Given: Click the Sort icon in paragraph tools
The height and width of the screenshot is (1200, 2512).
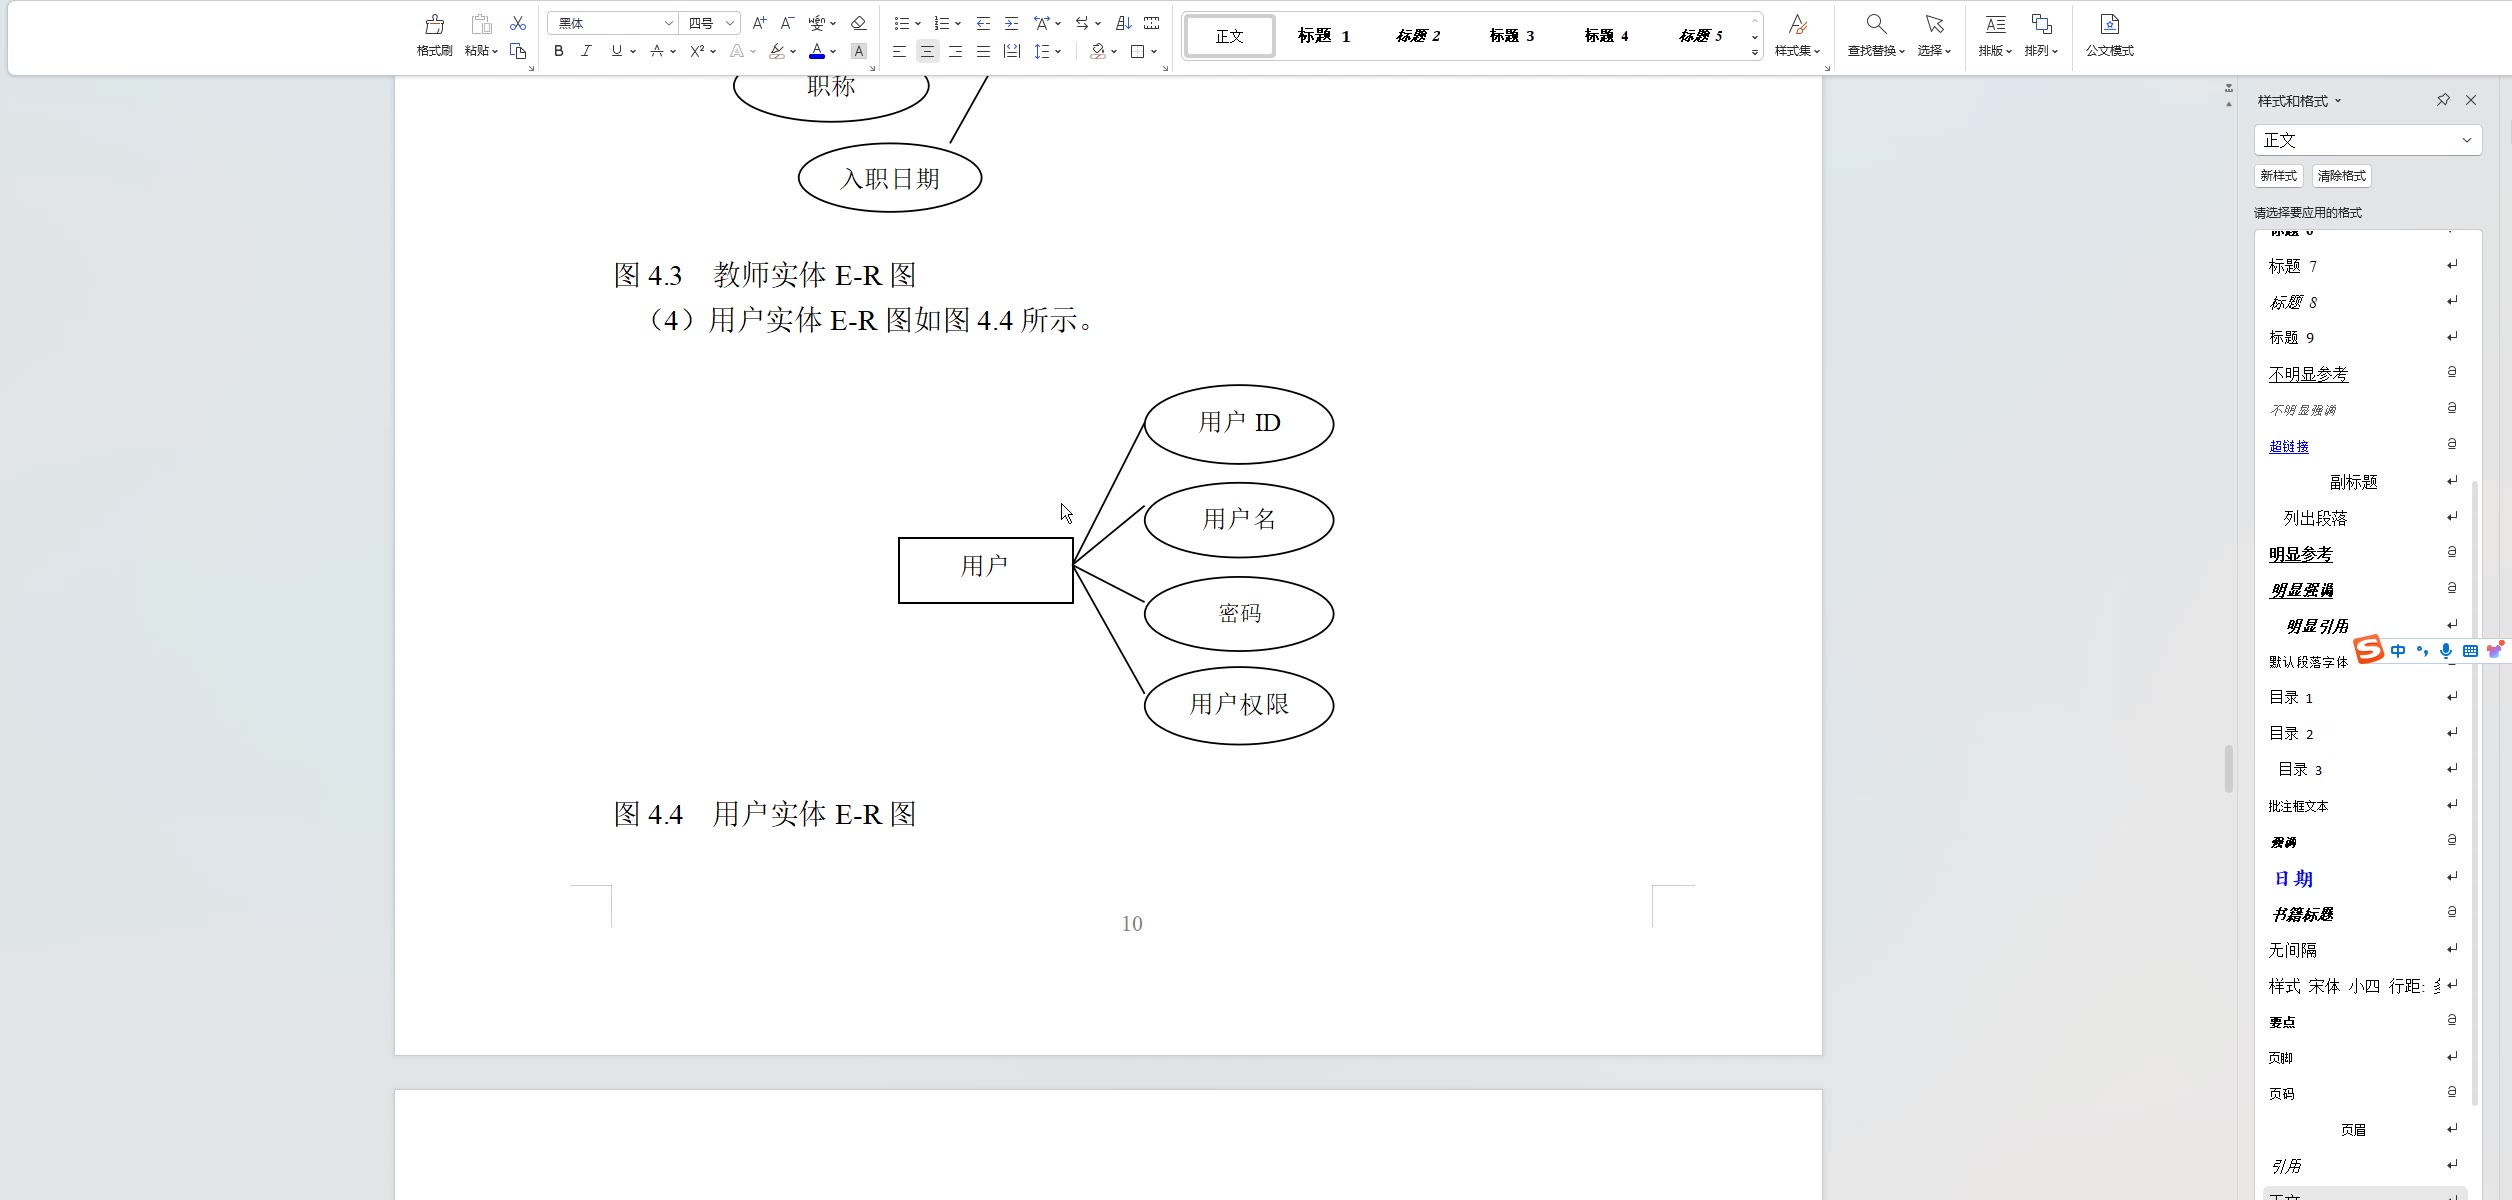Looking at the screenshot, I should pyautogui.click(x=1124, y=23).
